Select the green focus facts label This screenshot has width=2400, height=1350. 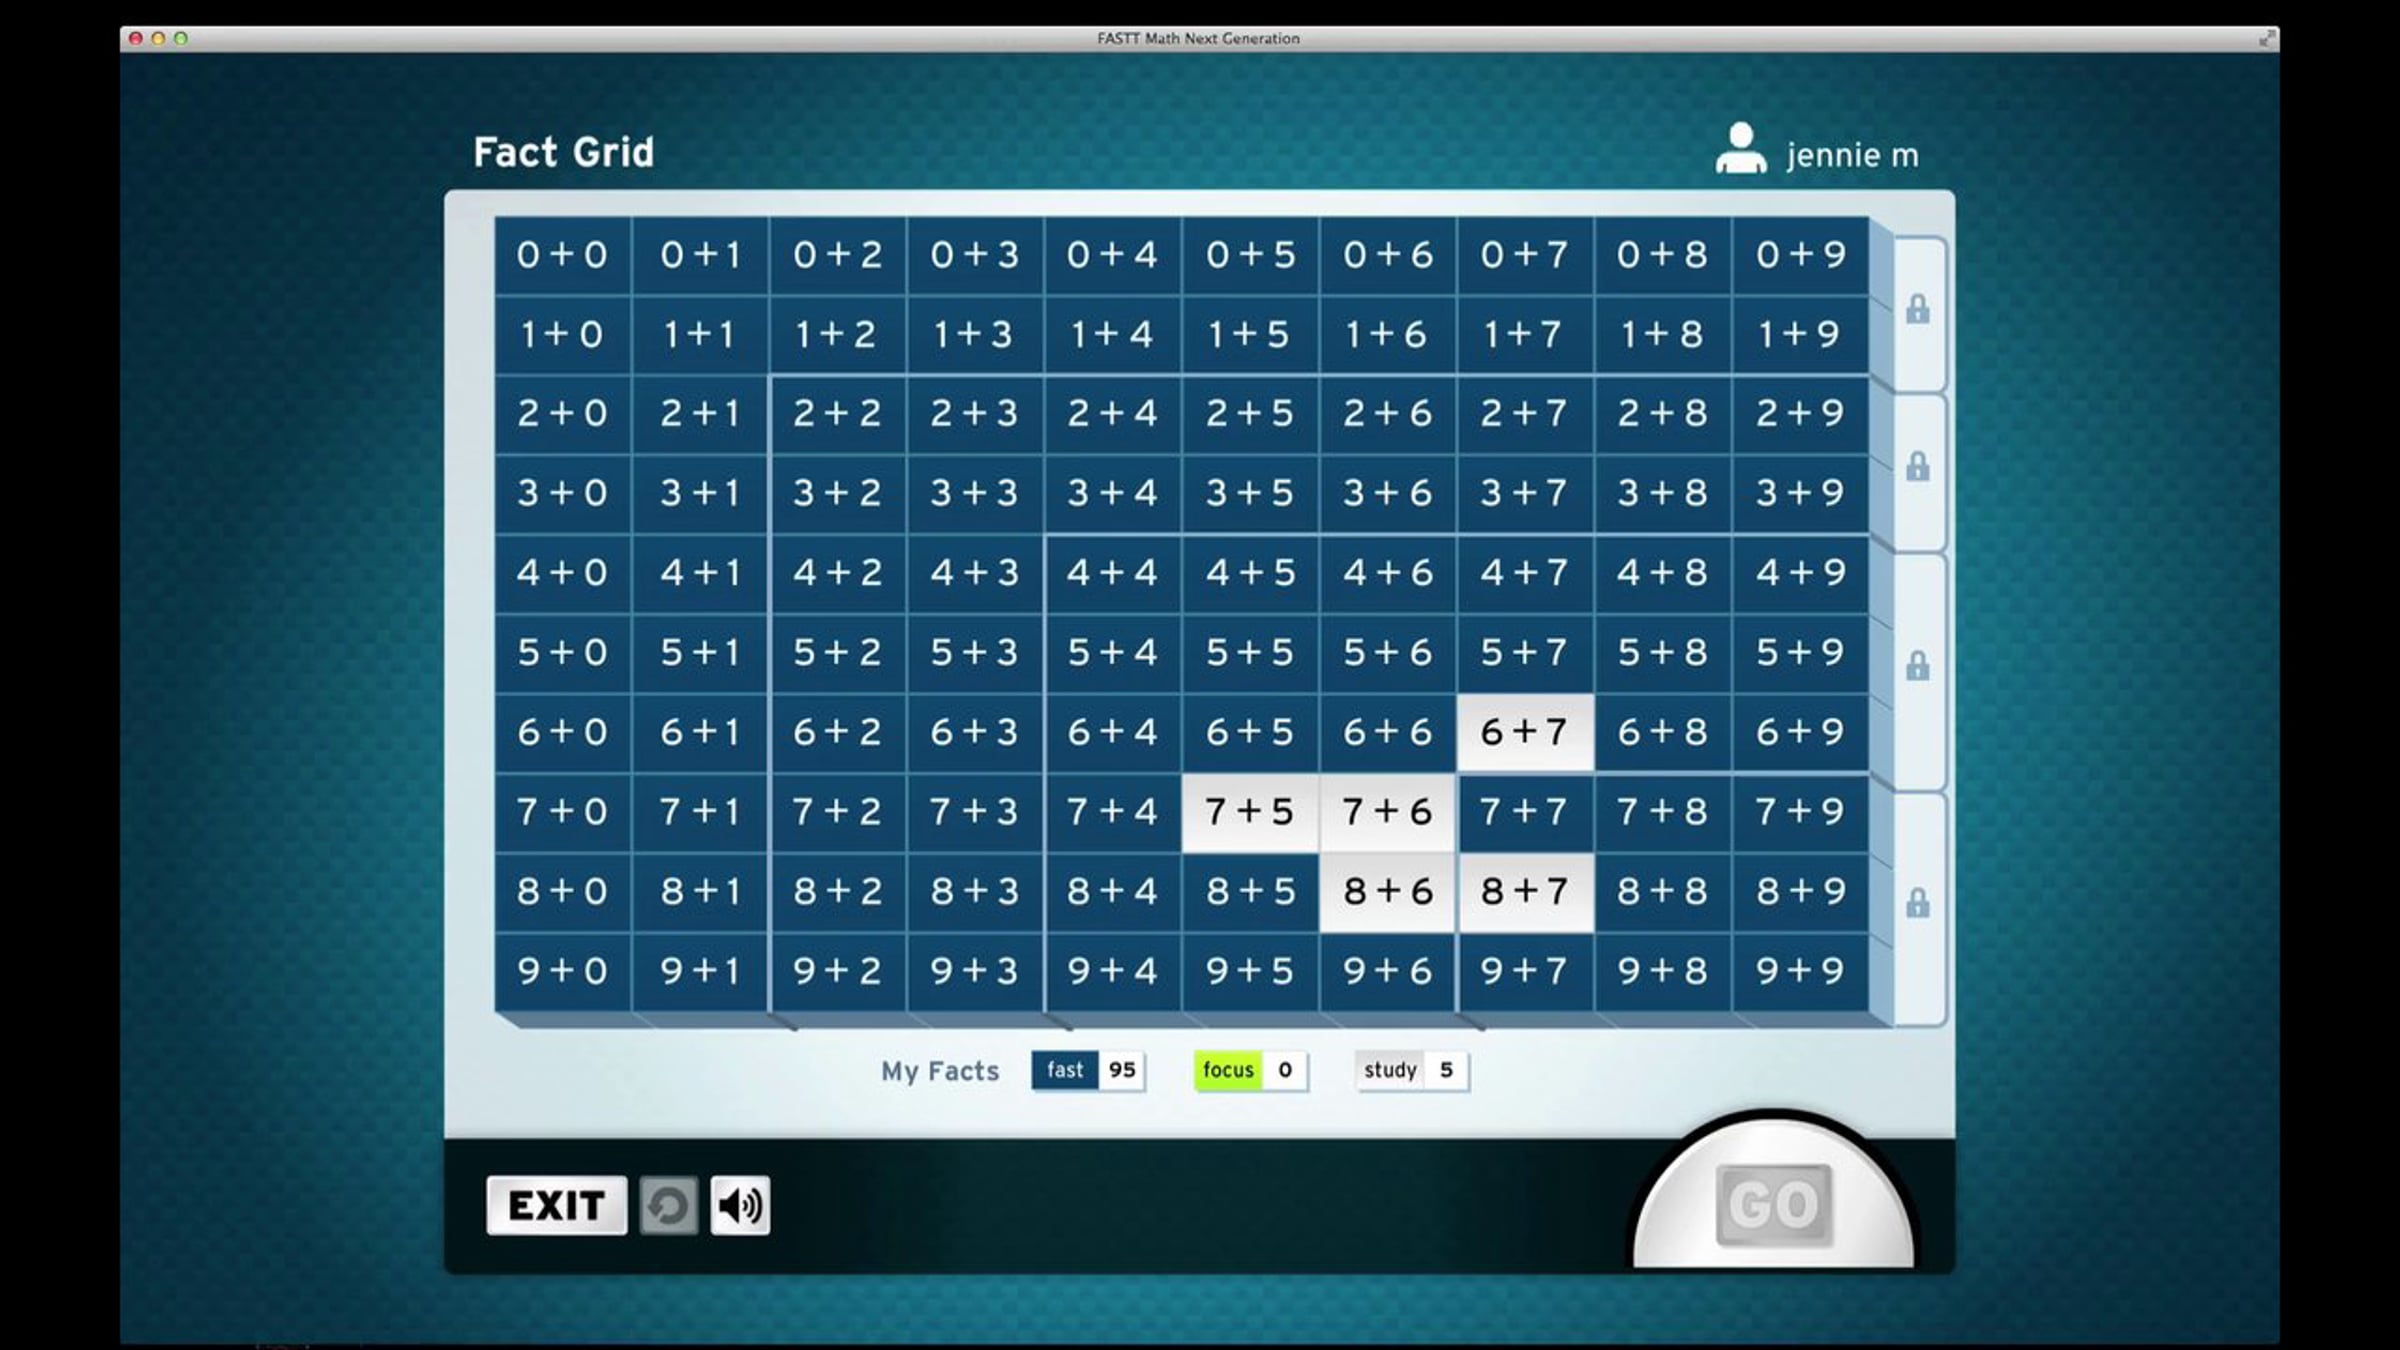pos(1227,1070)
